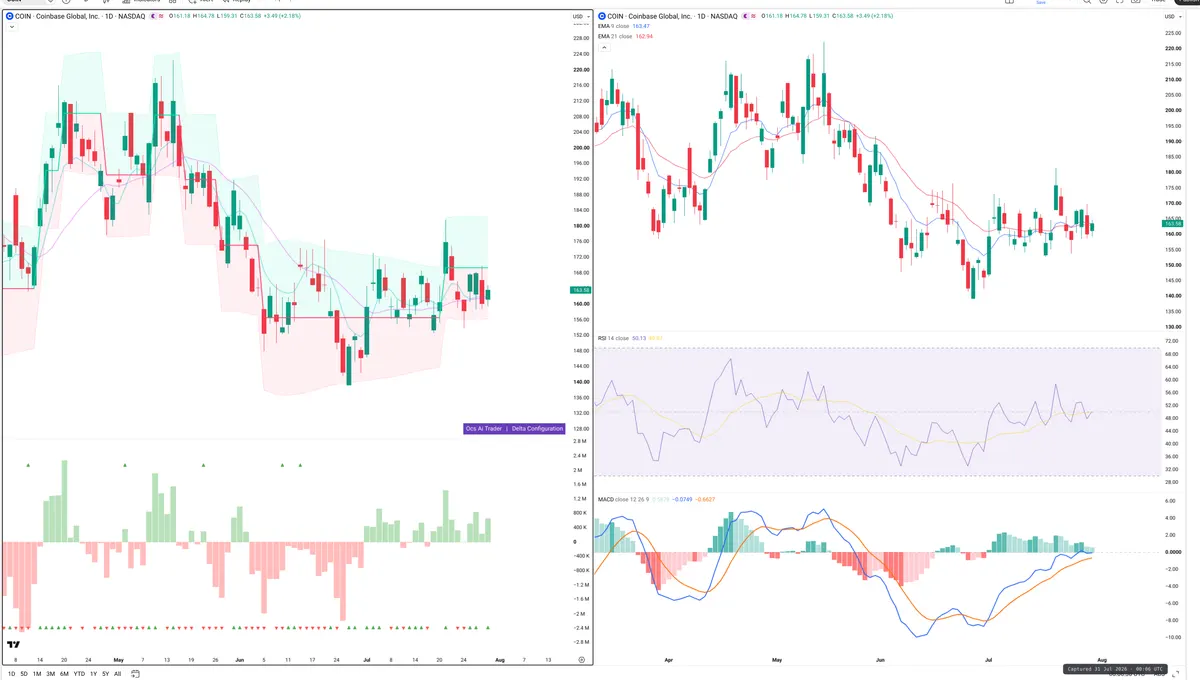Select the 5Y date range
Viewport: 1200px width, 680px height.
[106, 674]
